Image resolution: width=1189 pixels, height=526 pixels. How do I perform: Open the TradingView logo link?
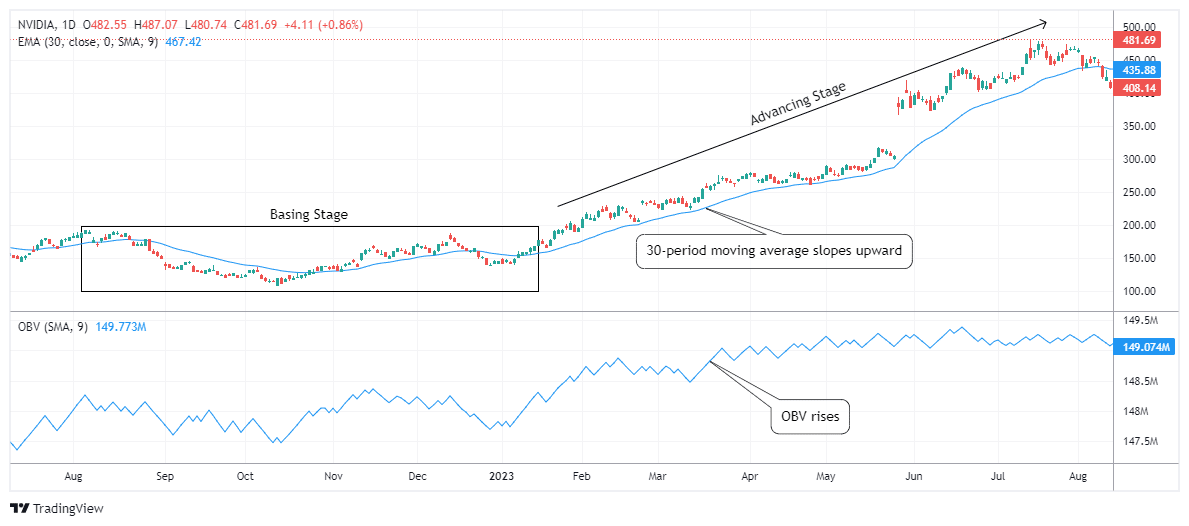(x=57, y=509)
